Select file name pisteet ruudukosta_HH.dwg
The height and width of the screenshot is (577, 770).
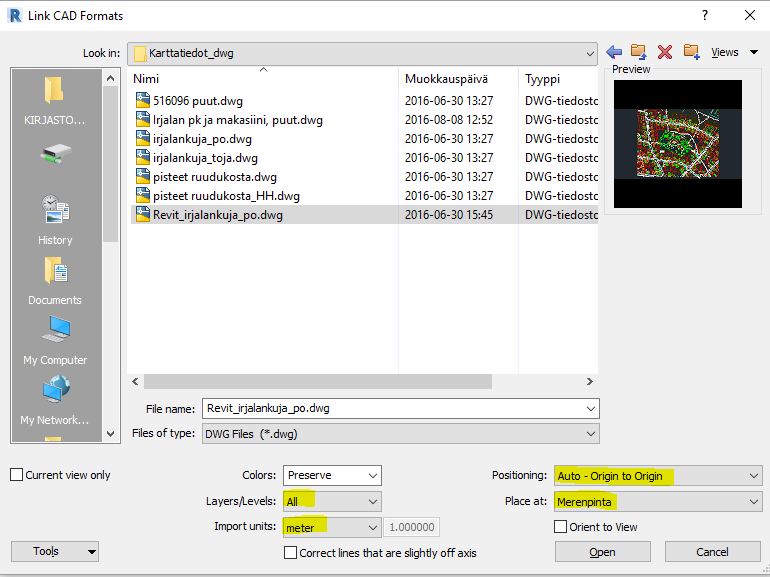click(226, 196)
